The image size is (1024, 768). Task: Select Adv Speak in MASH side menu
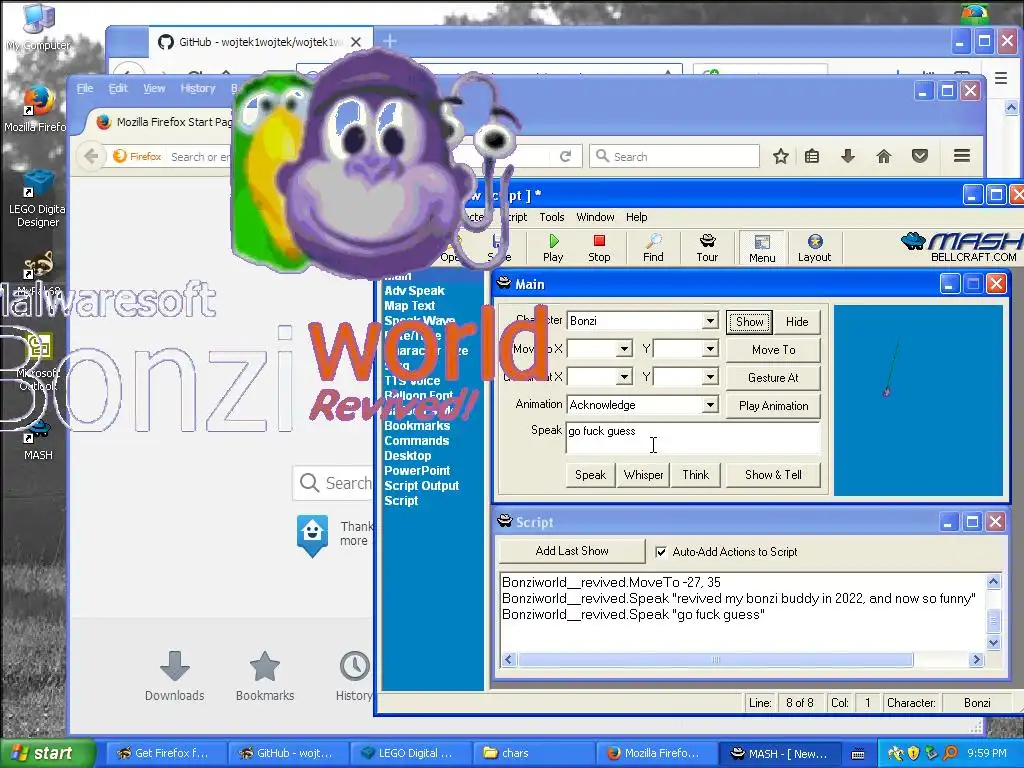coord(414,291)
